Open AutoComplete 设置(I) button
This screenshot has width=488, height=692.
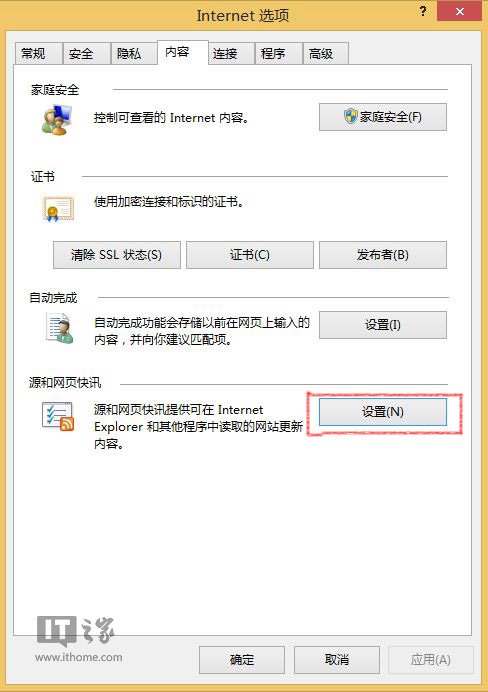pyautogui.click(x=383, y=325)
